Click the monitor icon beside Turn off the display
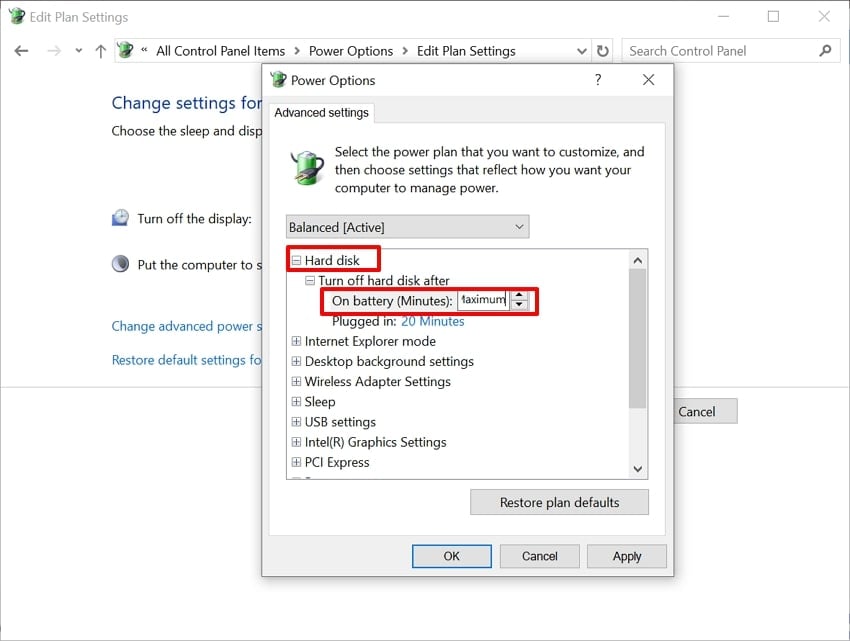 tap(118, 218)
